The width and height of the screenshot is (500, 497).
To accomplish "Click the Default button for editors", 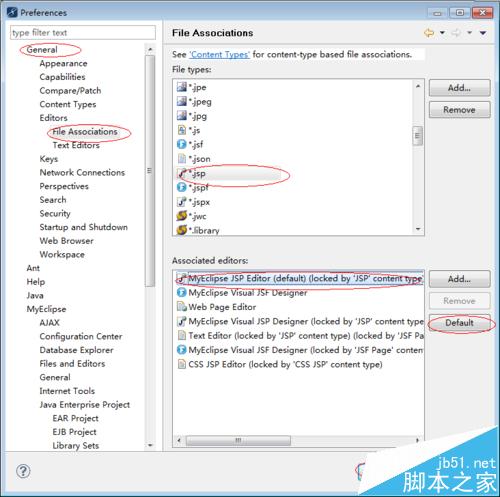I will [x=459, y=323].
